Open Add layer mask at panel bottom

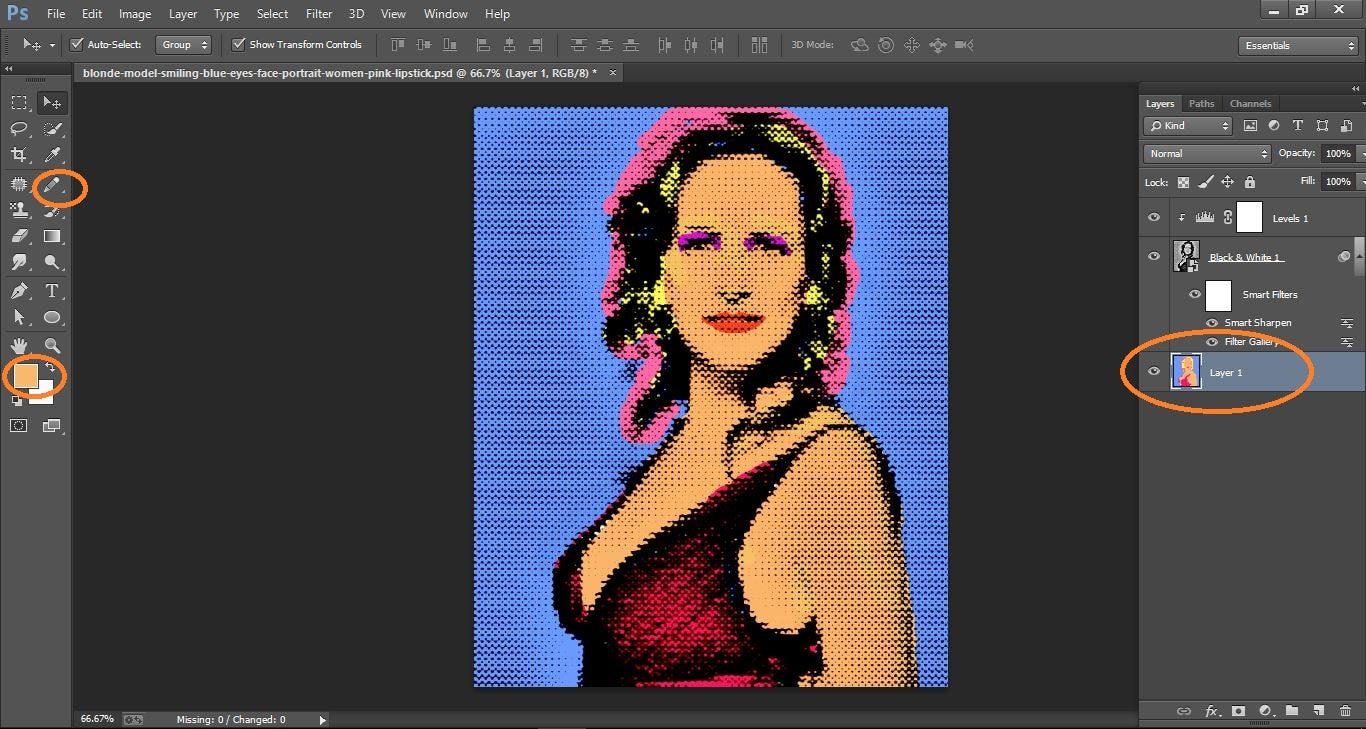point(1238,711)
